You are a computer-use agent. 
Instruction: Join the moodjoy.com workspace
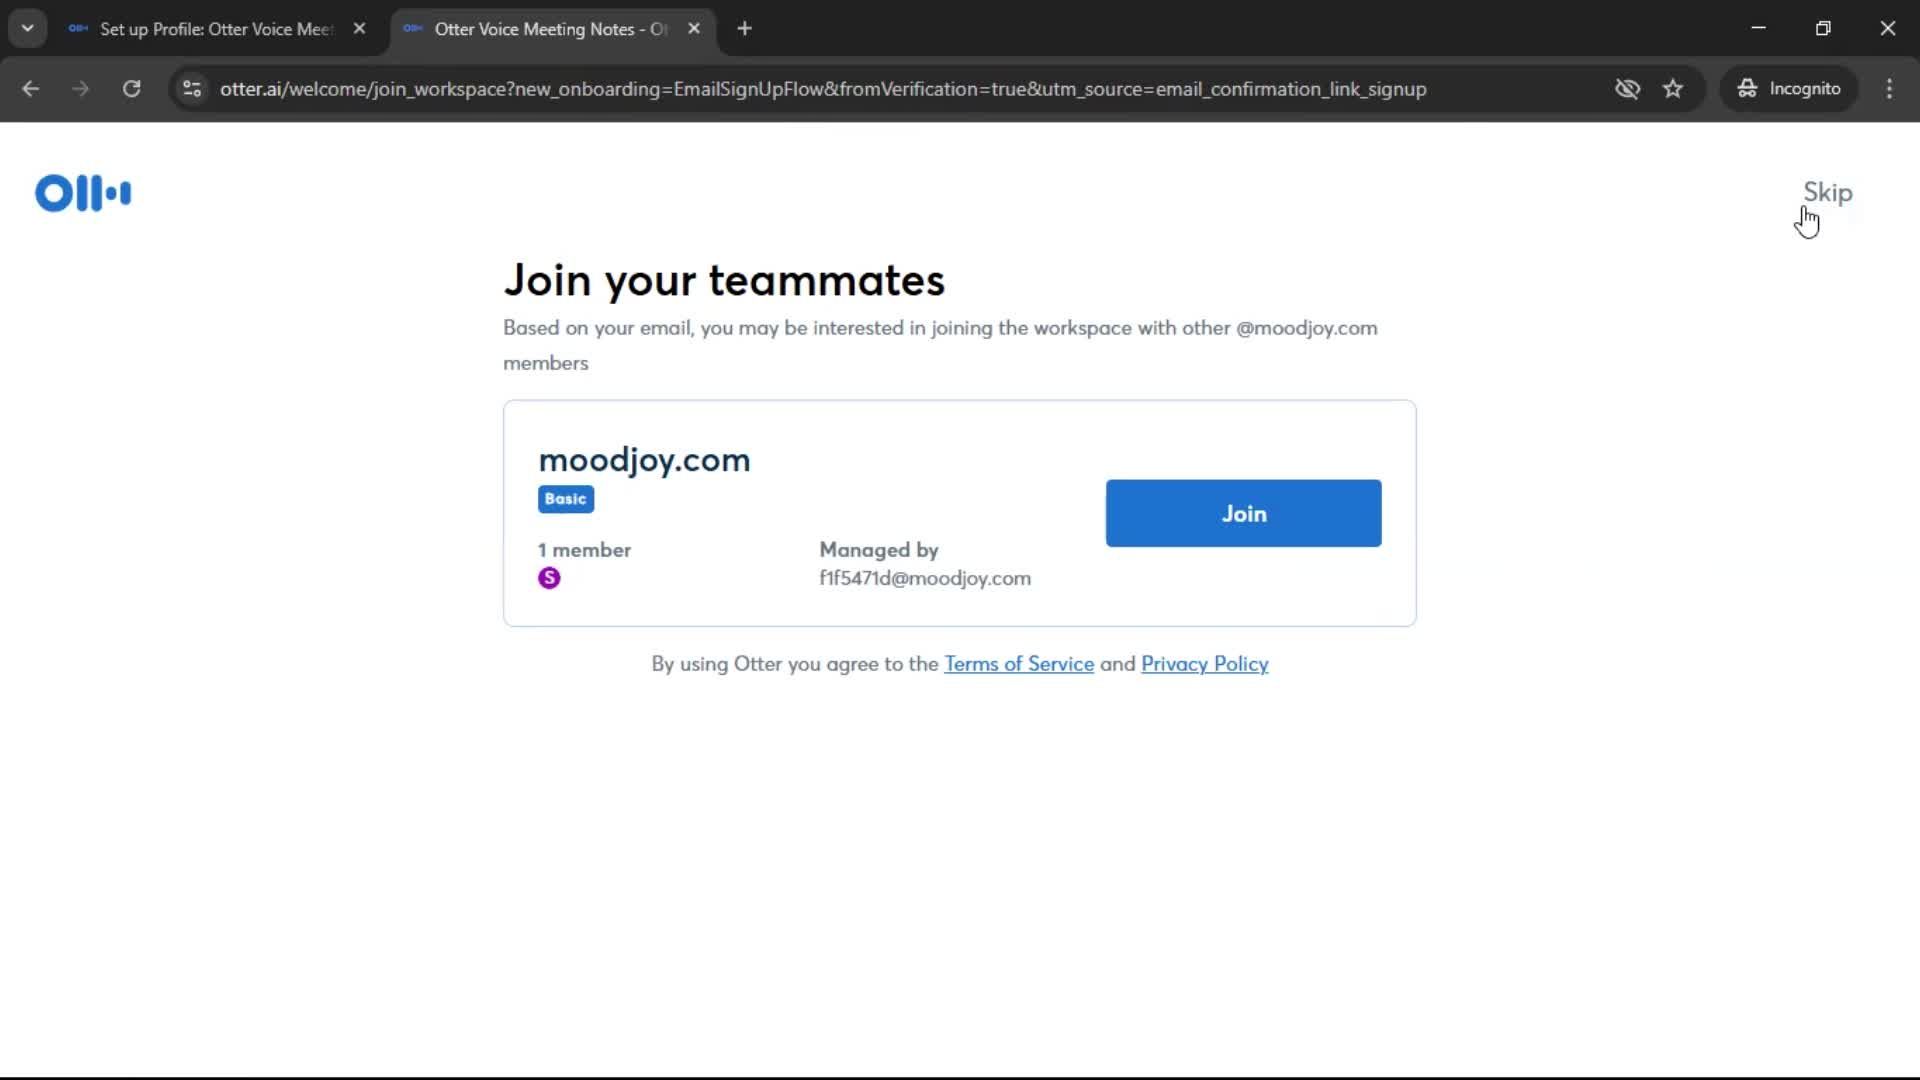pos(1243,513)
